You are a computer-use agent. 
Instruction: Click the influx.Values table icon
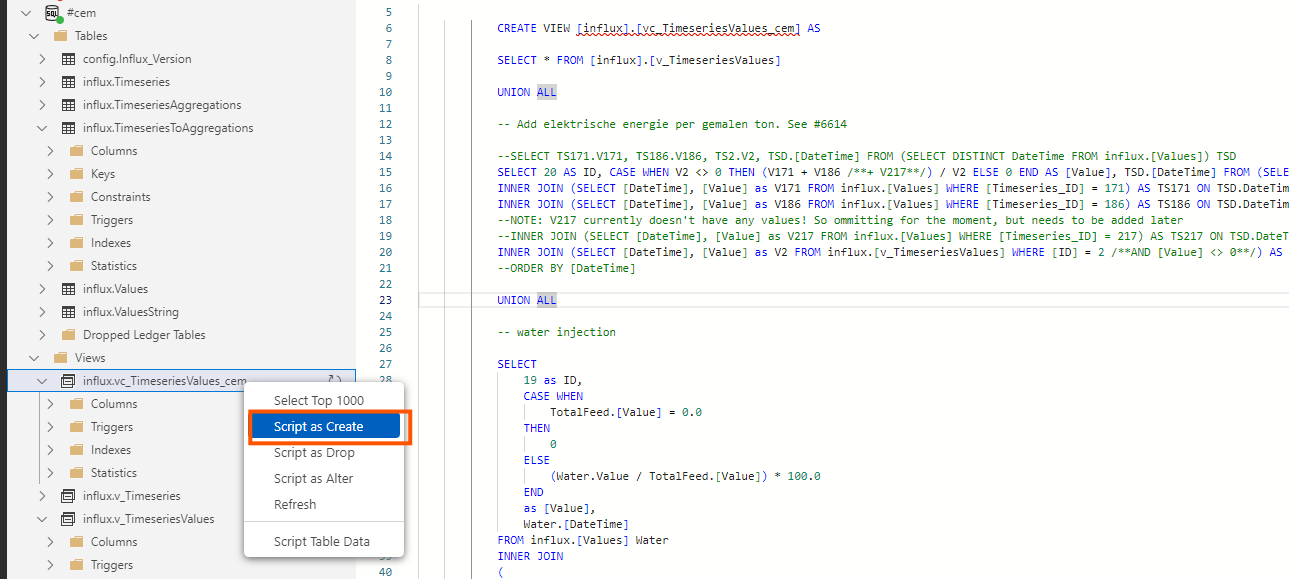(x=68, y=289)
